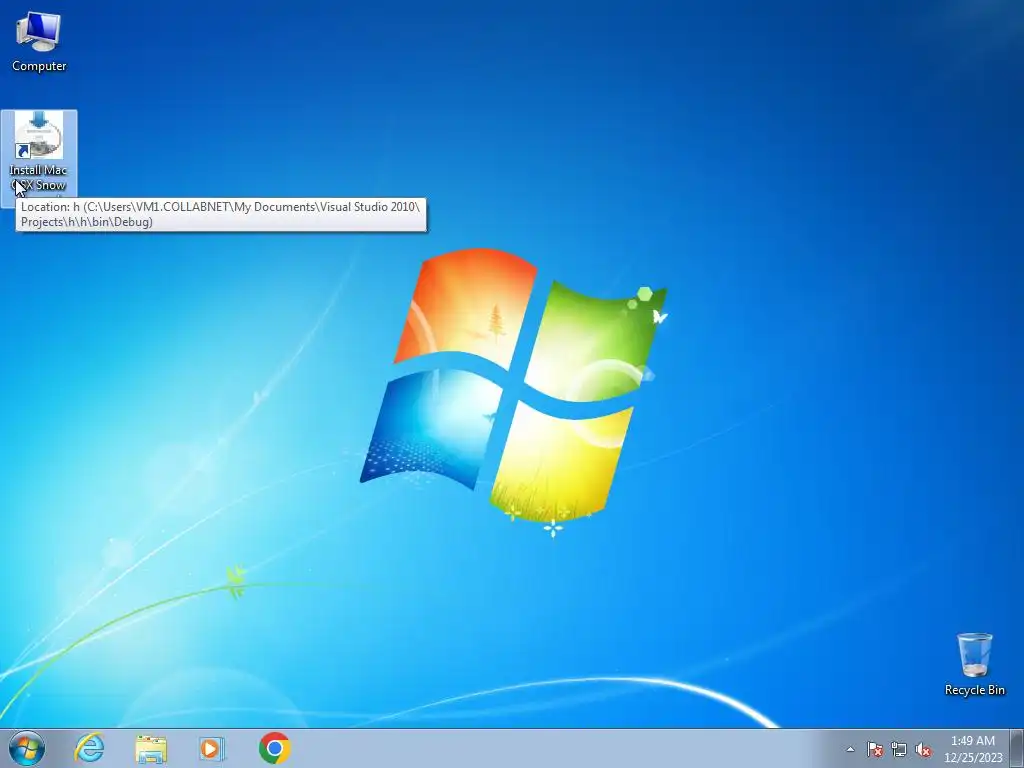Open network status tray icon
Viewport: 1024px width, 768px height.
point(899,749)
